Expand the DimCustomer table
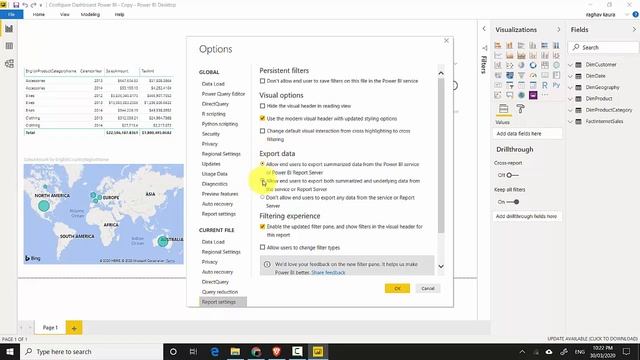640x360 pixels. (x=571, y=64)
